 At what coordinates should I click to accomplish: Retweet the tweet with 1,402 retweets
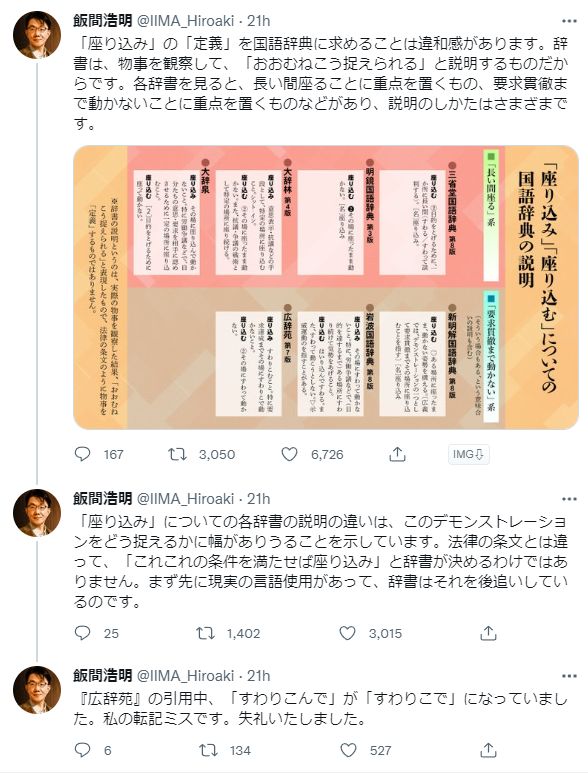coord(206,633)
